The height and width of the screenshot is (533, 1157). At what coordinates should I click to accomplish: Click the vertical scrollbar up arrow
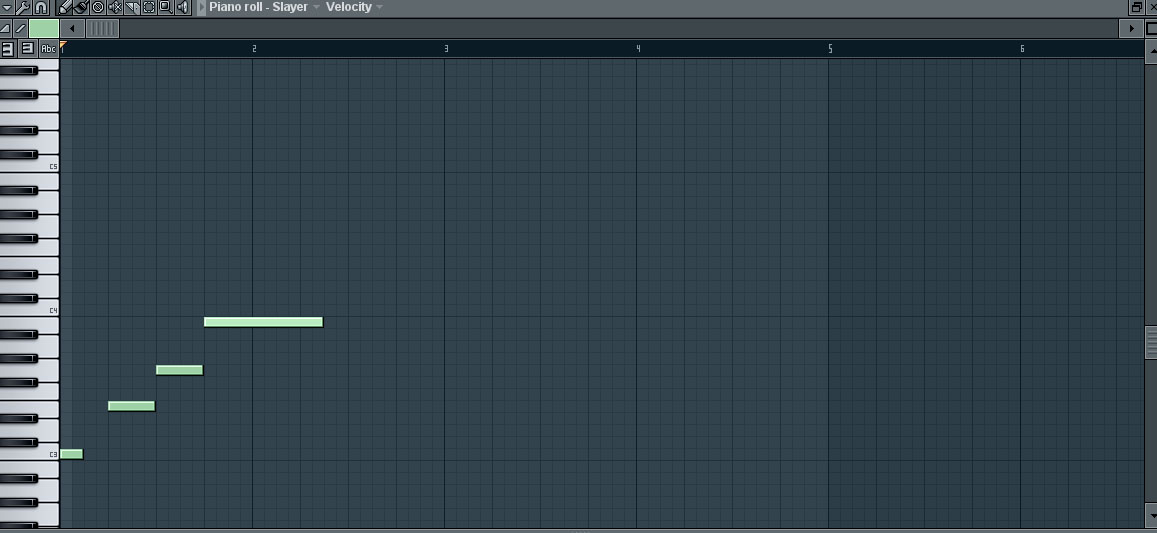click(x=1150, y=50)
